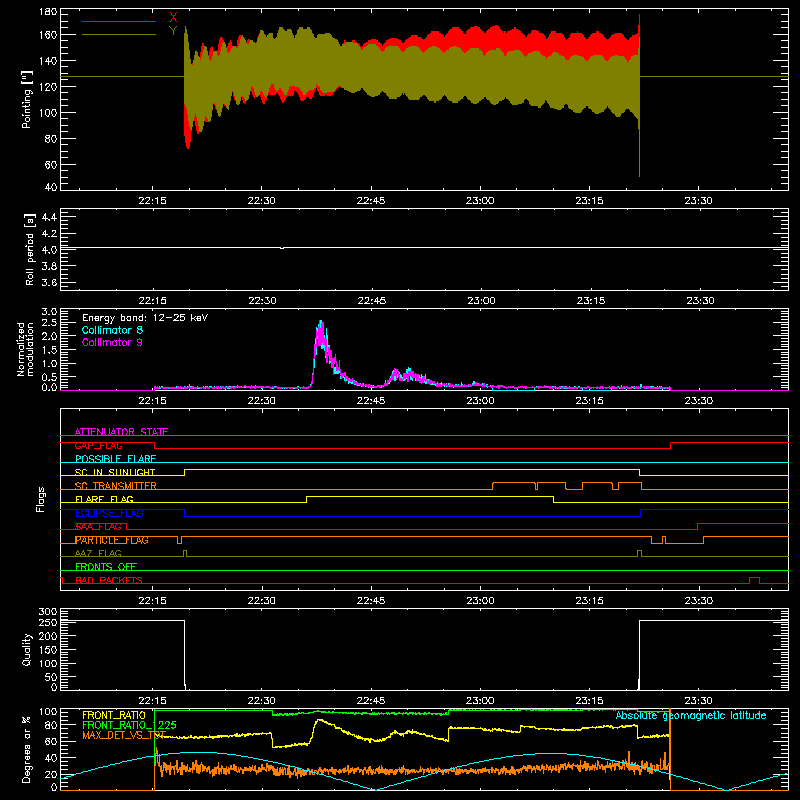Image resolution: width=800 pixels, height=800 pixels.
Task: Select the PARTICLE_FLAG label
Action: 112,540
